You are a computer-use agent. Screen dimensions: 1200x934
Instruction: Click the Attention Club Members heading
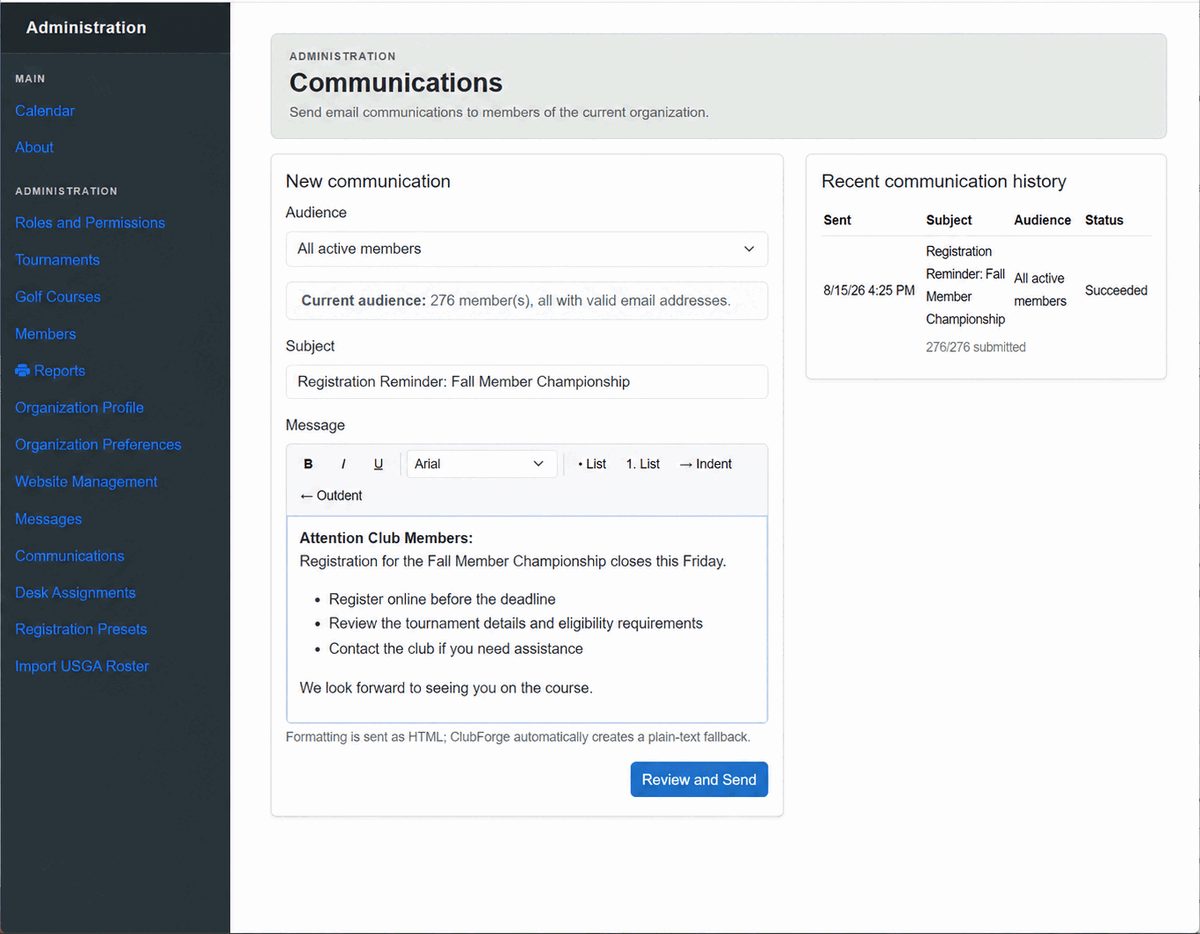(x=386, y=538)
